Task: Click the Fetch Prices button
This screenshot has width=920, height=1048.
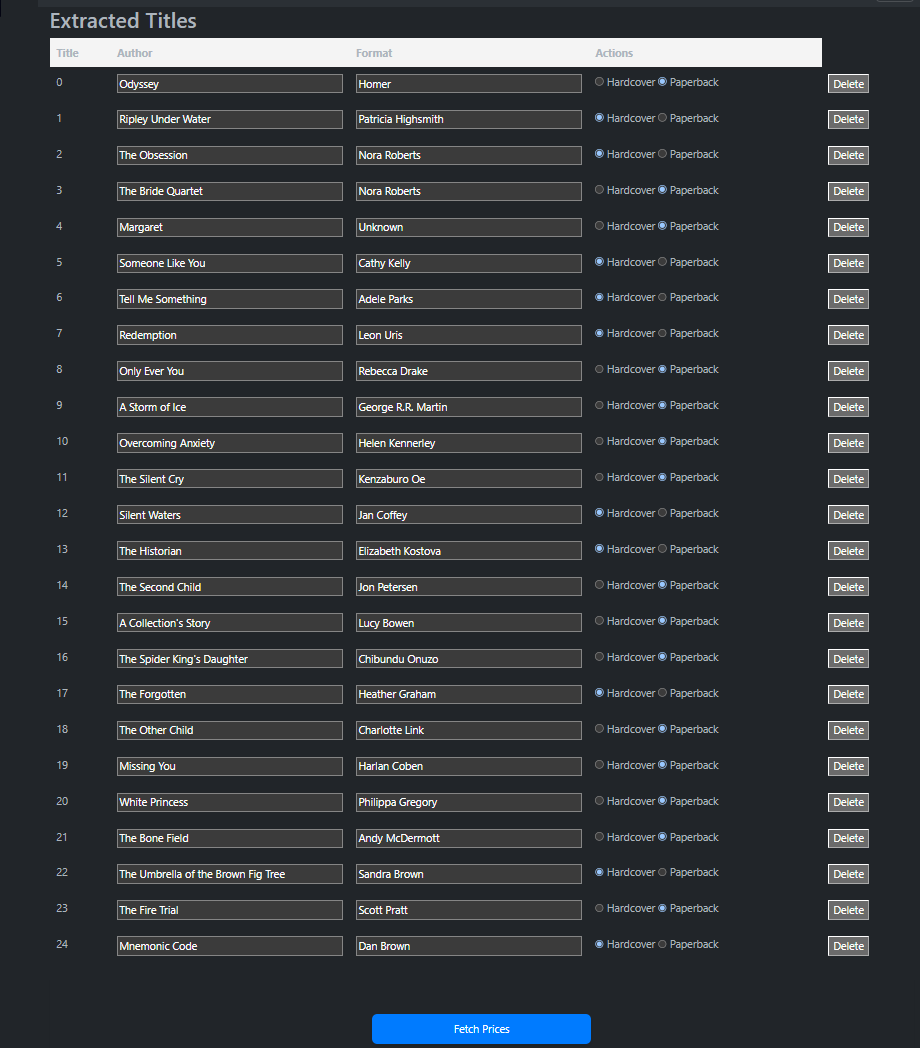Action: point(481,1029)
